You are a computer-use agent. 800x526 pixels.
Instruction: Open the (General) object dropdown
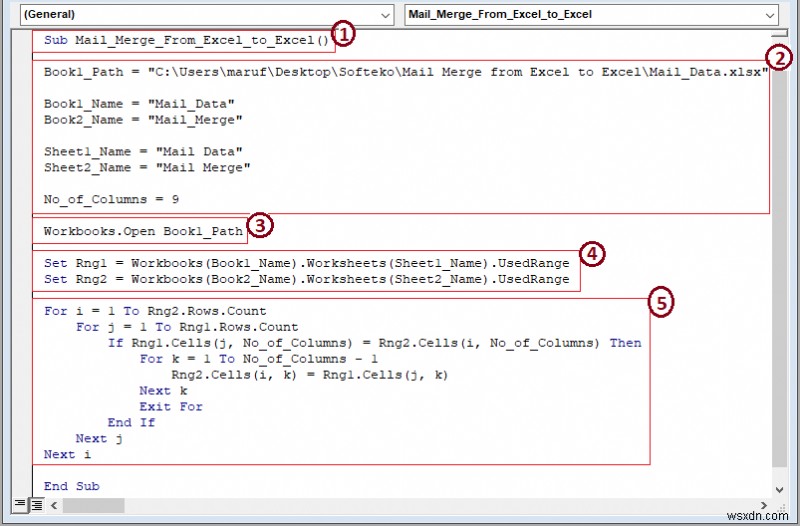[x=207, y=15]
